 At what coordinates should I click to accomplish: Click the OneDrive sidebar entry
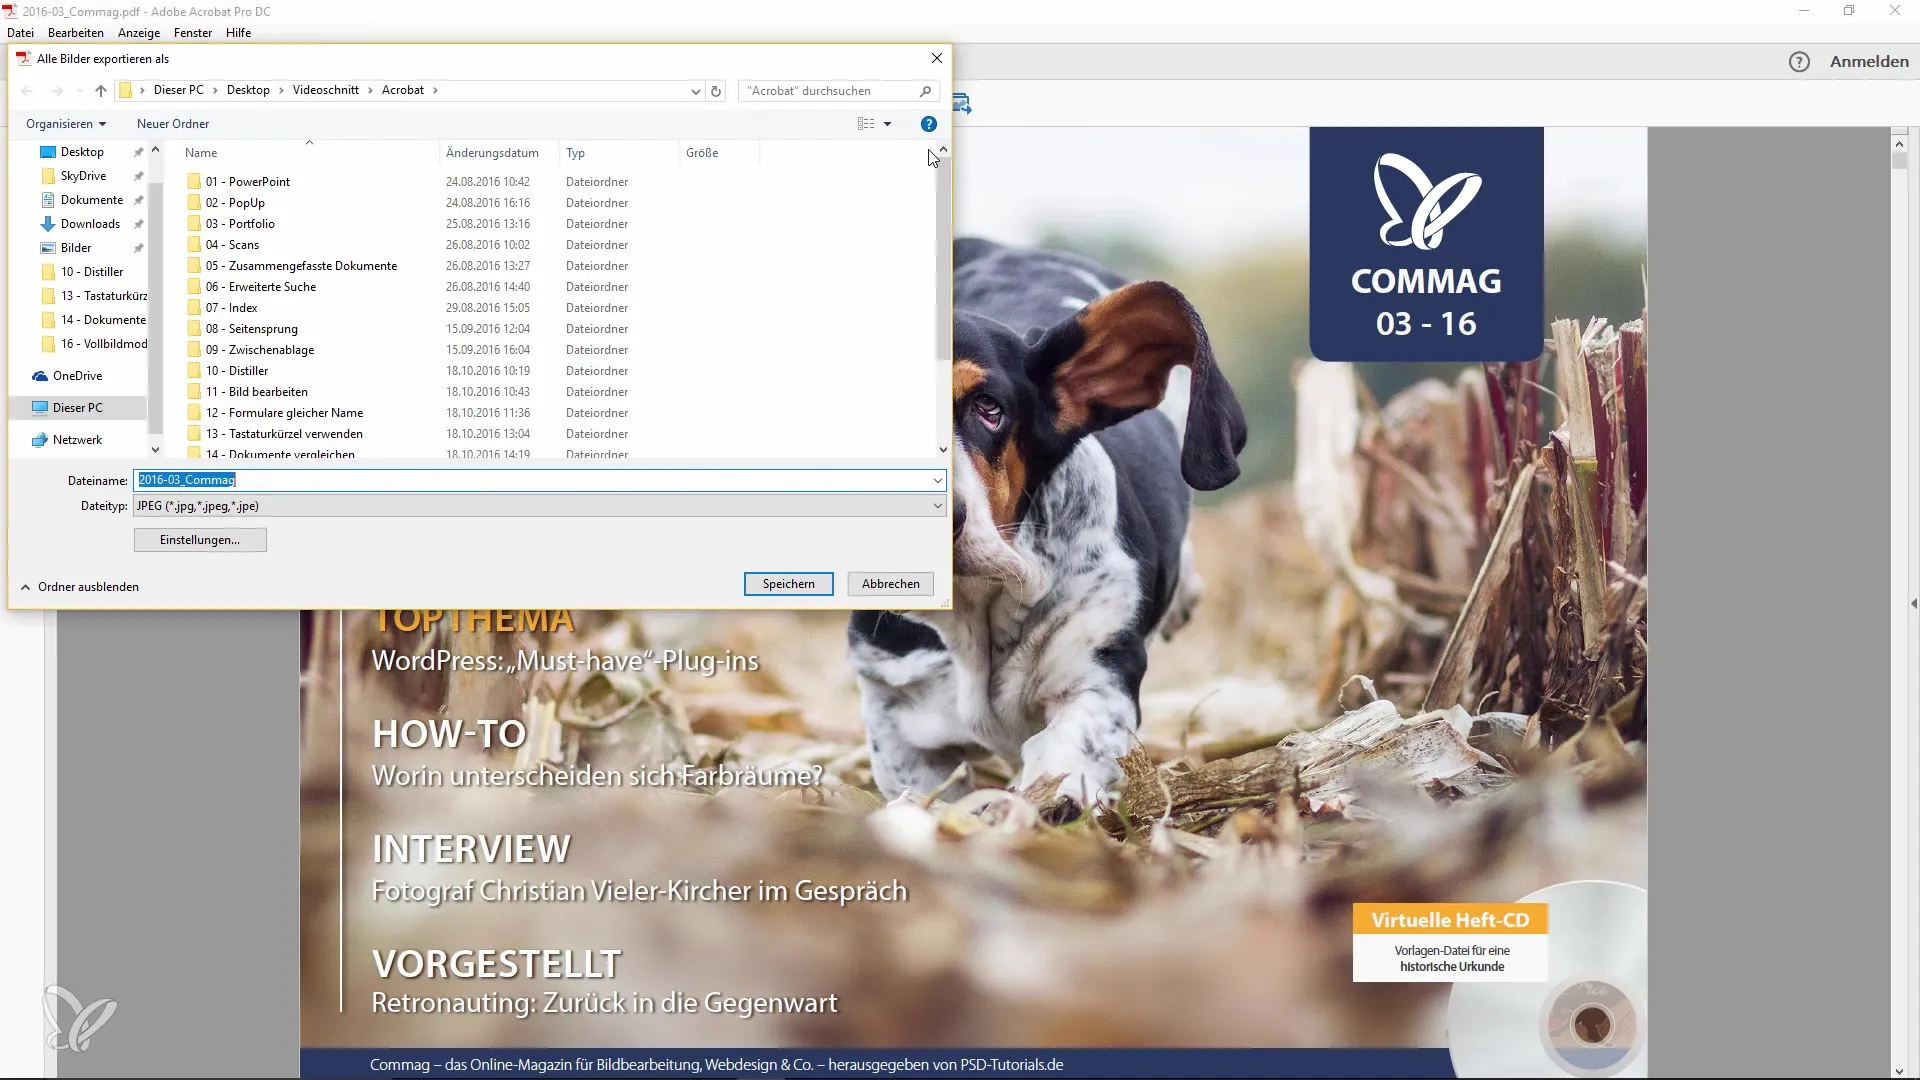[75, 375]
